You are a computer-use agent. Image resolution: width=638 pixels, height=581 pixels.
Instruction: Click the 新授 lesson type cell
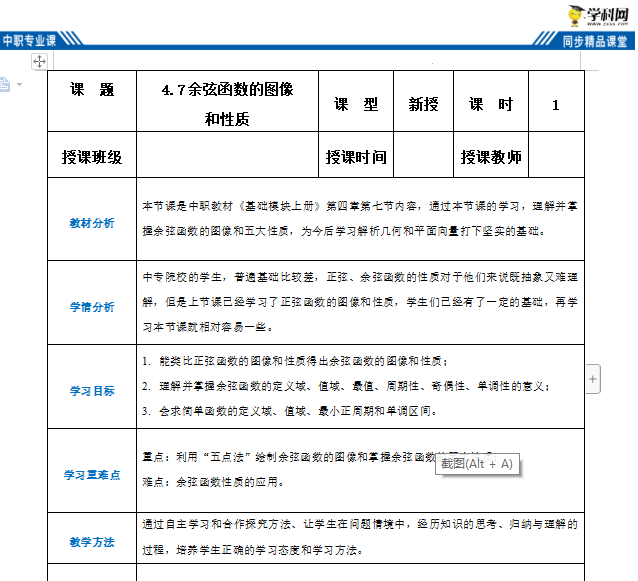(x=423, y=105)
